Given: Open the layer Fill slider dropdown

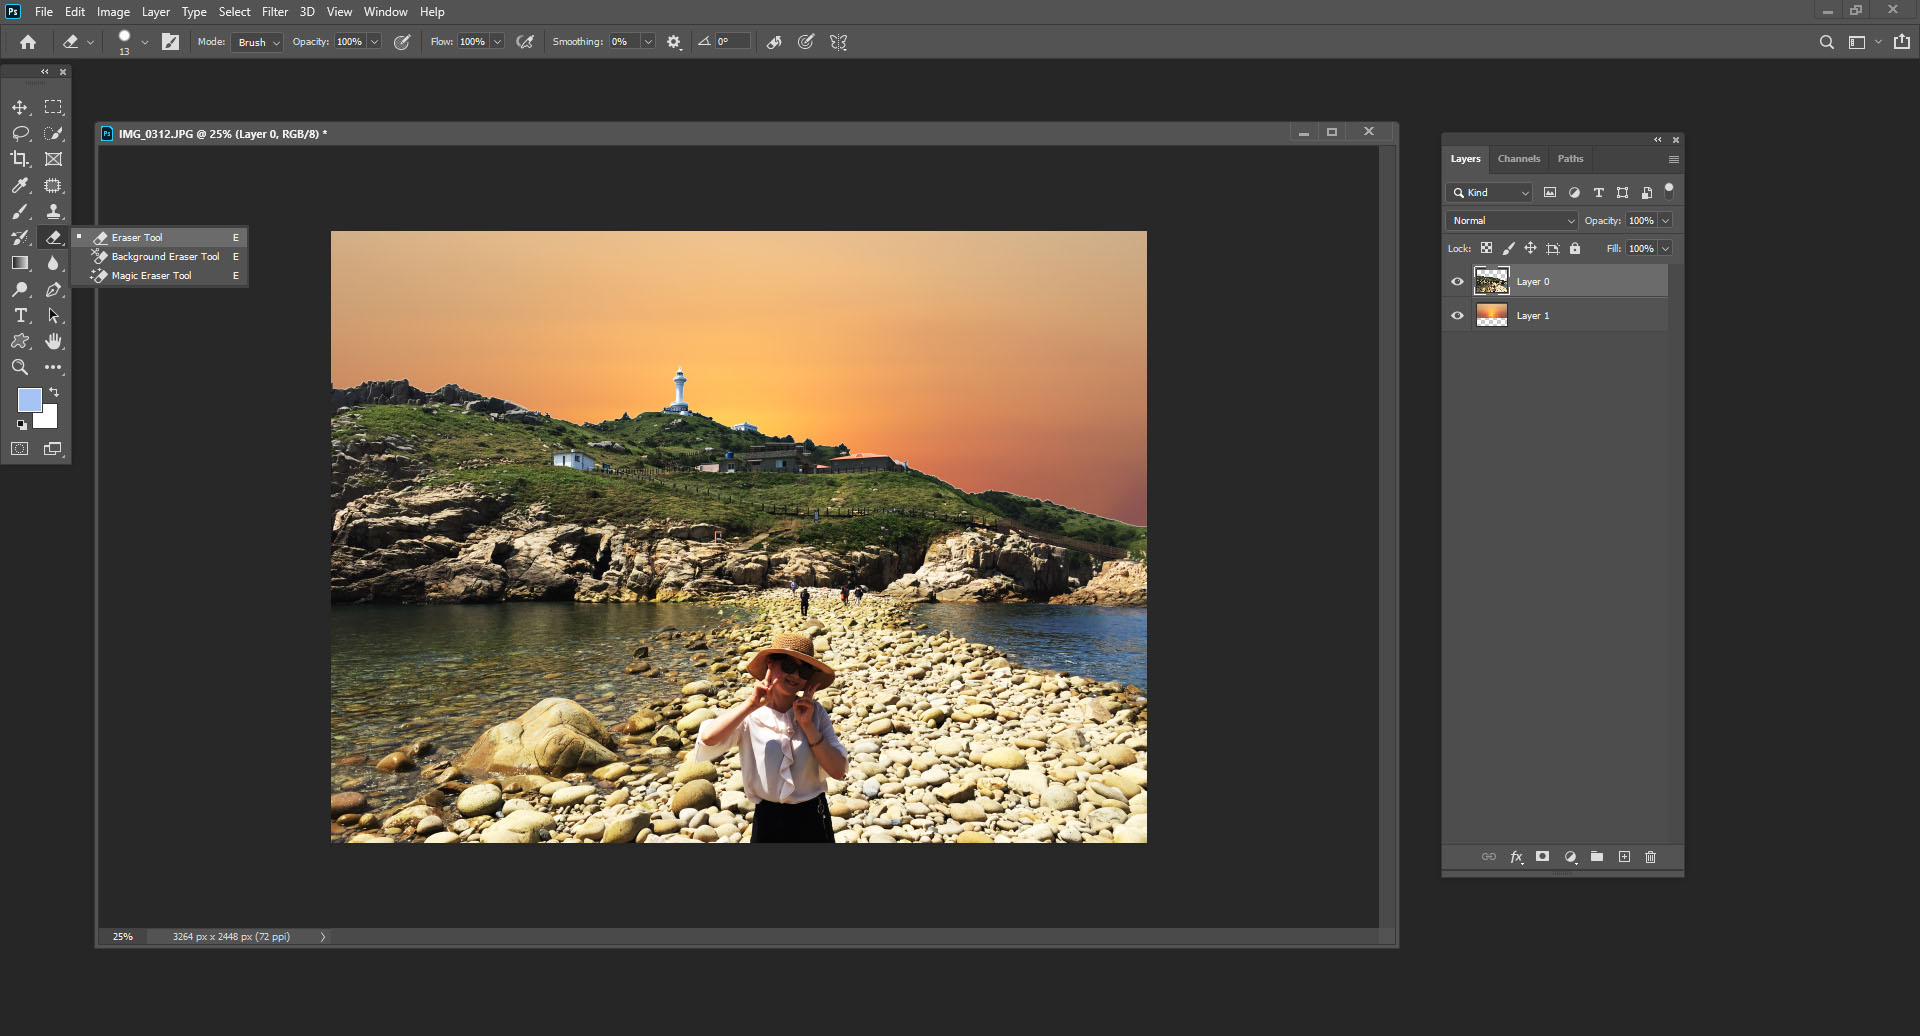Looking at the screenshot, I should coord(1666,248).
